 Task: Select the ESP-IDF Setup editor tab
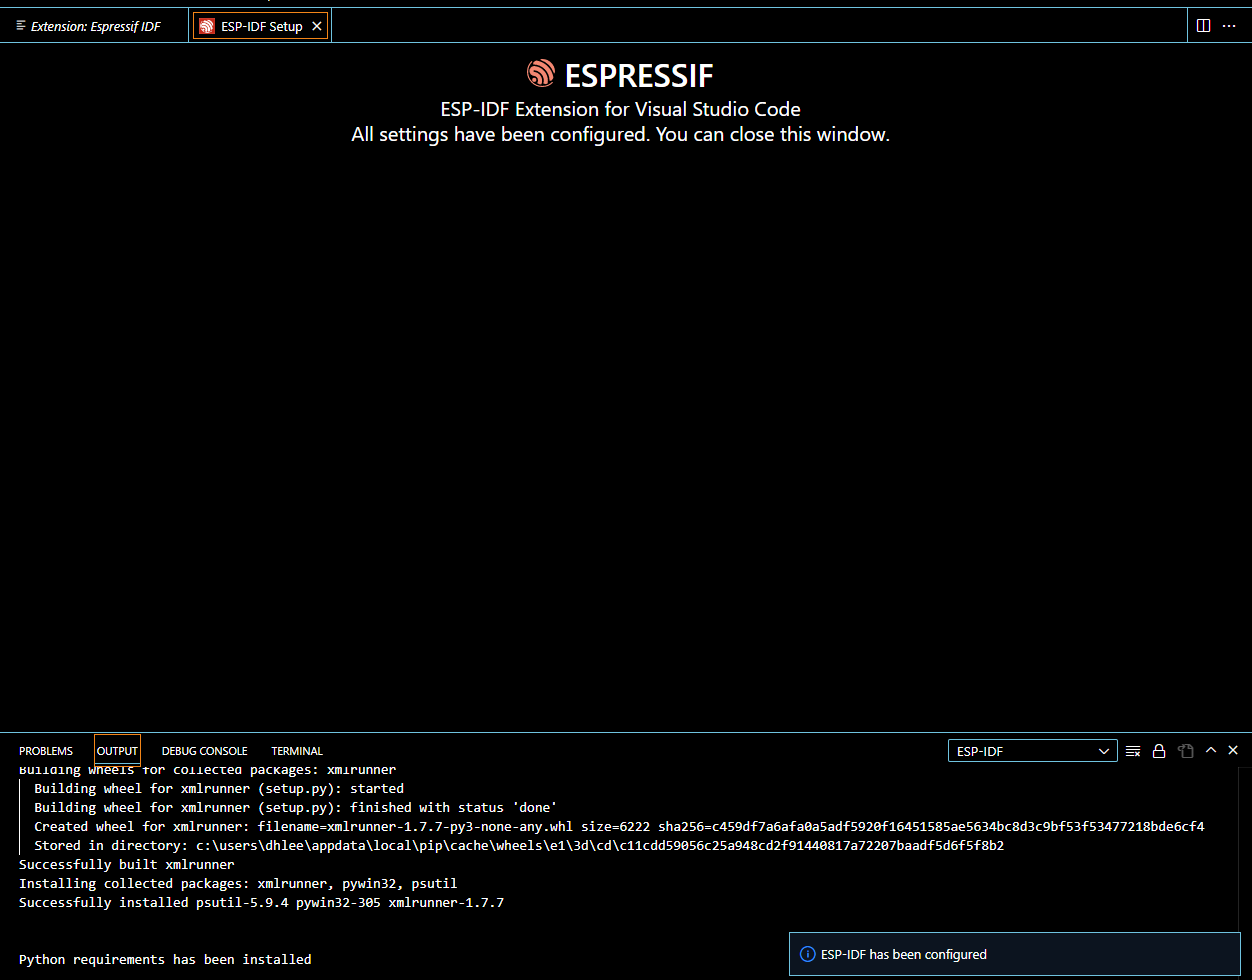point(261,26)
